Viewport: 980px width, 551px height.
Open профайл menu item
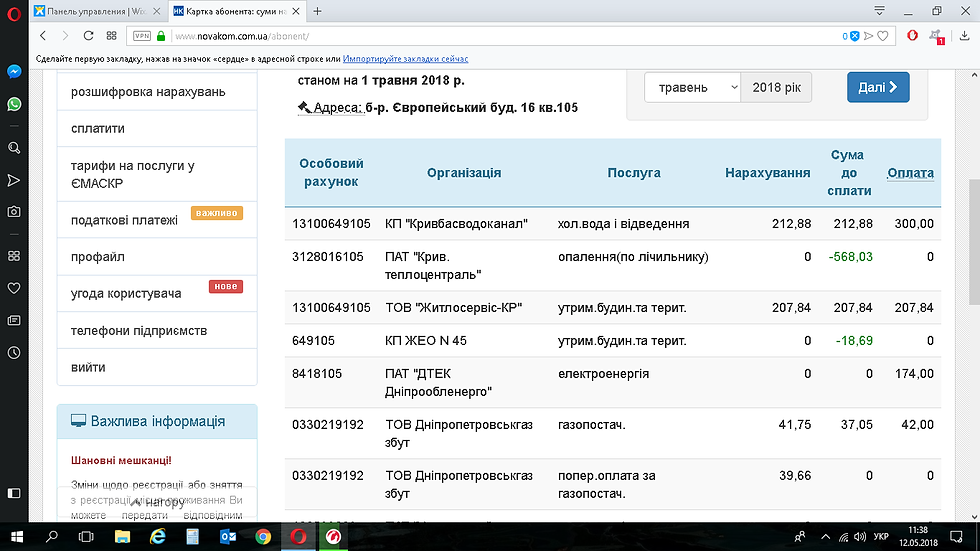click(x=157, y=257)
